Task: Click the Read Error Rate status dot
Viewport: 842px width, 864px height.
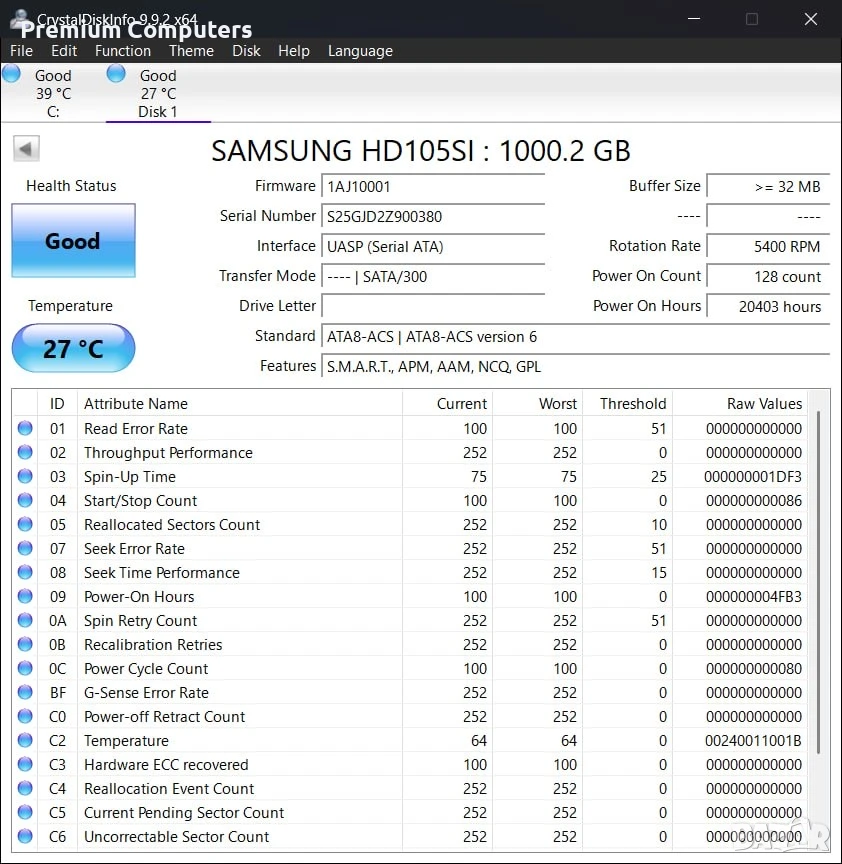Action: (25, 428)
